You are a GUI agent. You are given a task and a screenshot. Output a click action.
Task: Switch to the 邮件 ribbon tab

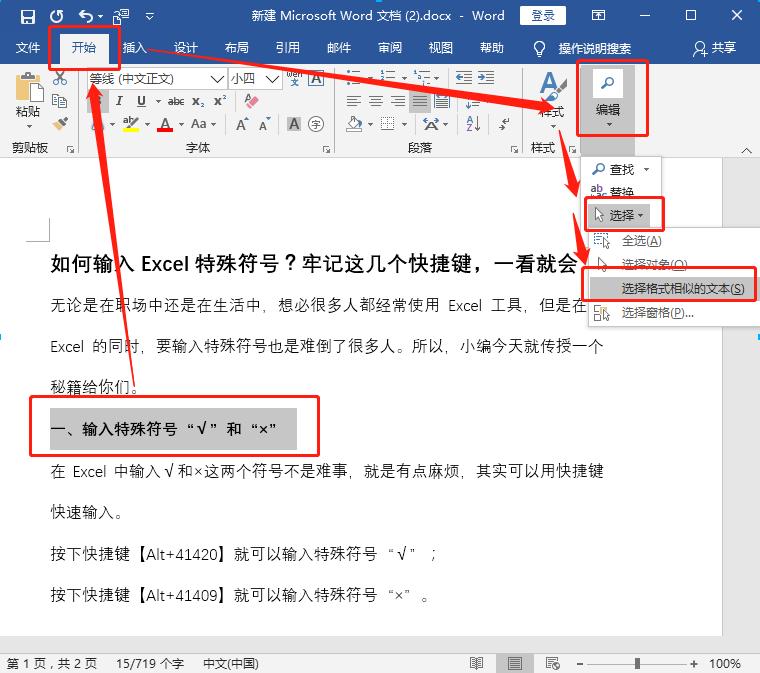tap(339, 48)
